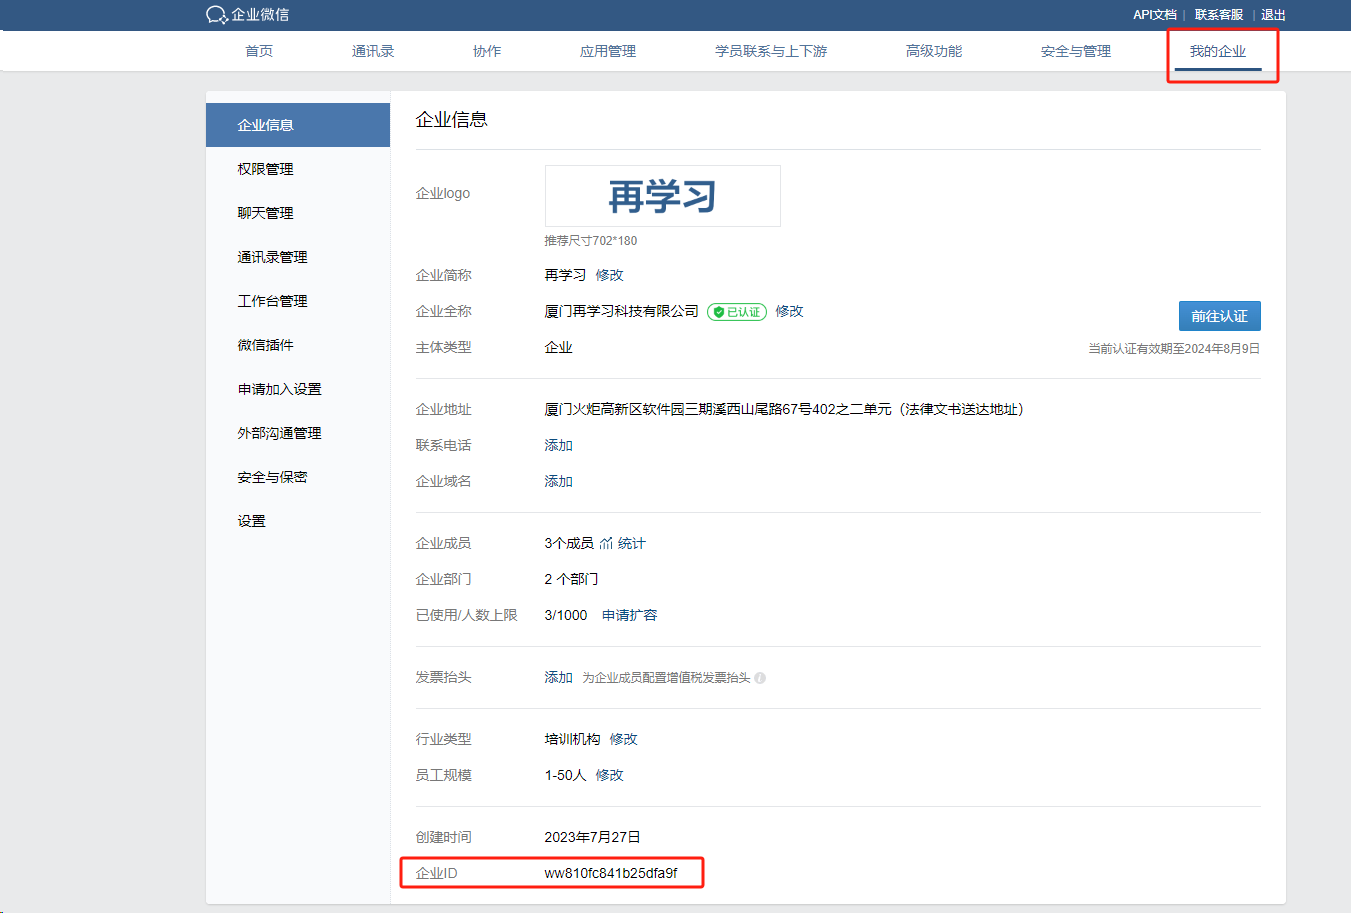Click 修改 next to 培训机构
Screen dimensions: 1351x913
click(623, 739)
